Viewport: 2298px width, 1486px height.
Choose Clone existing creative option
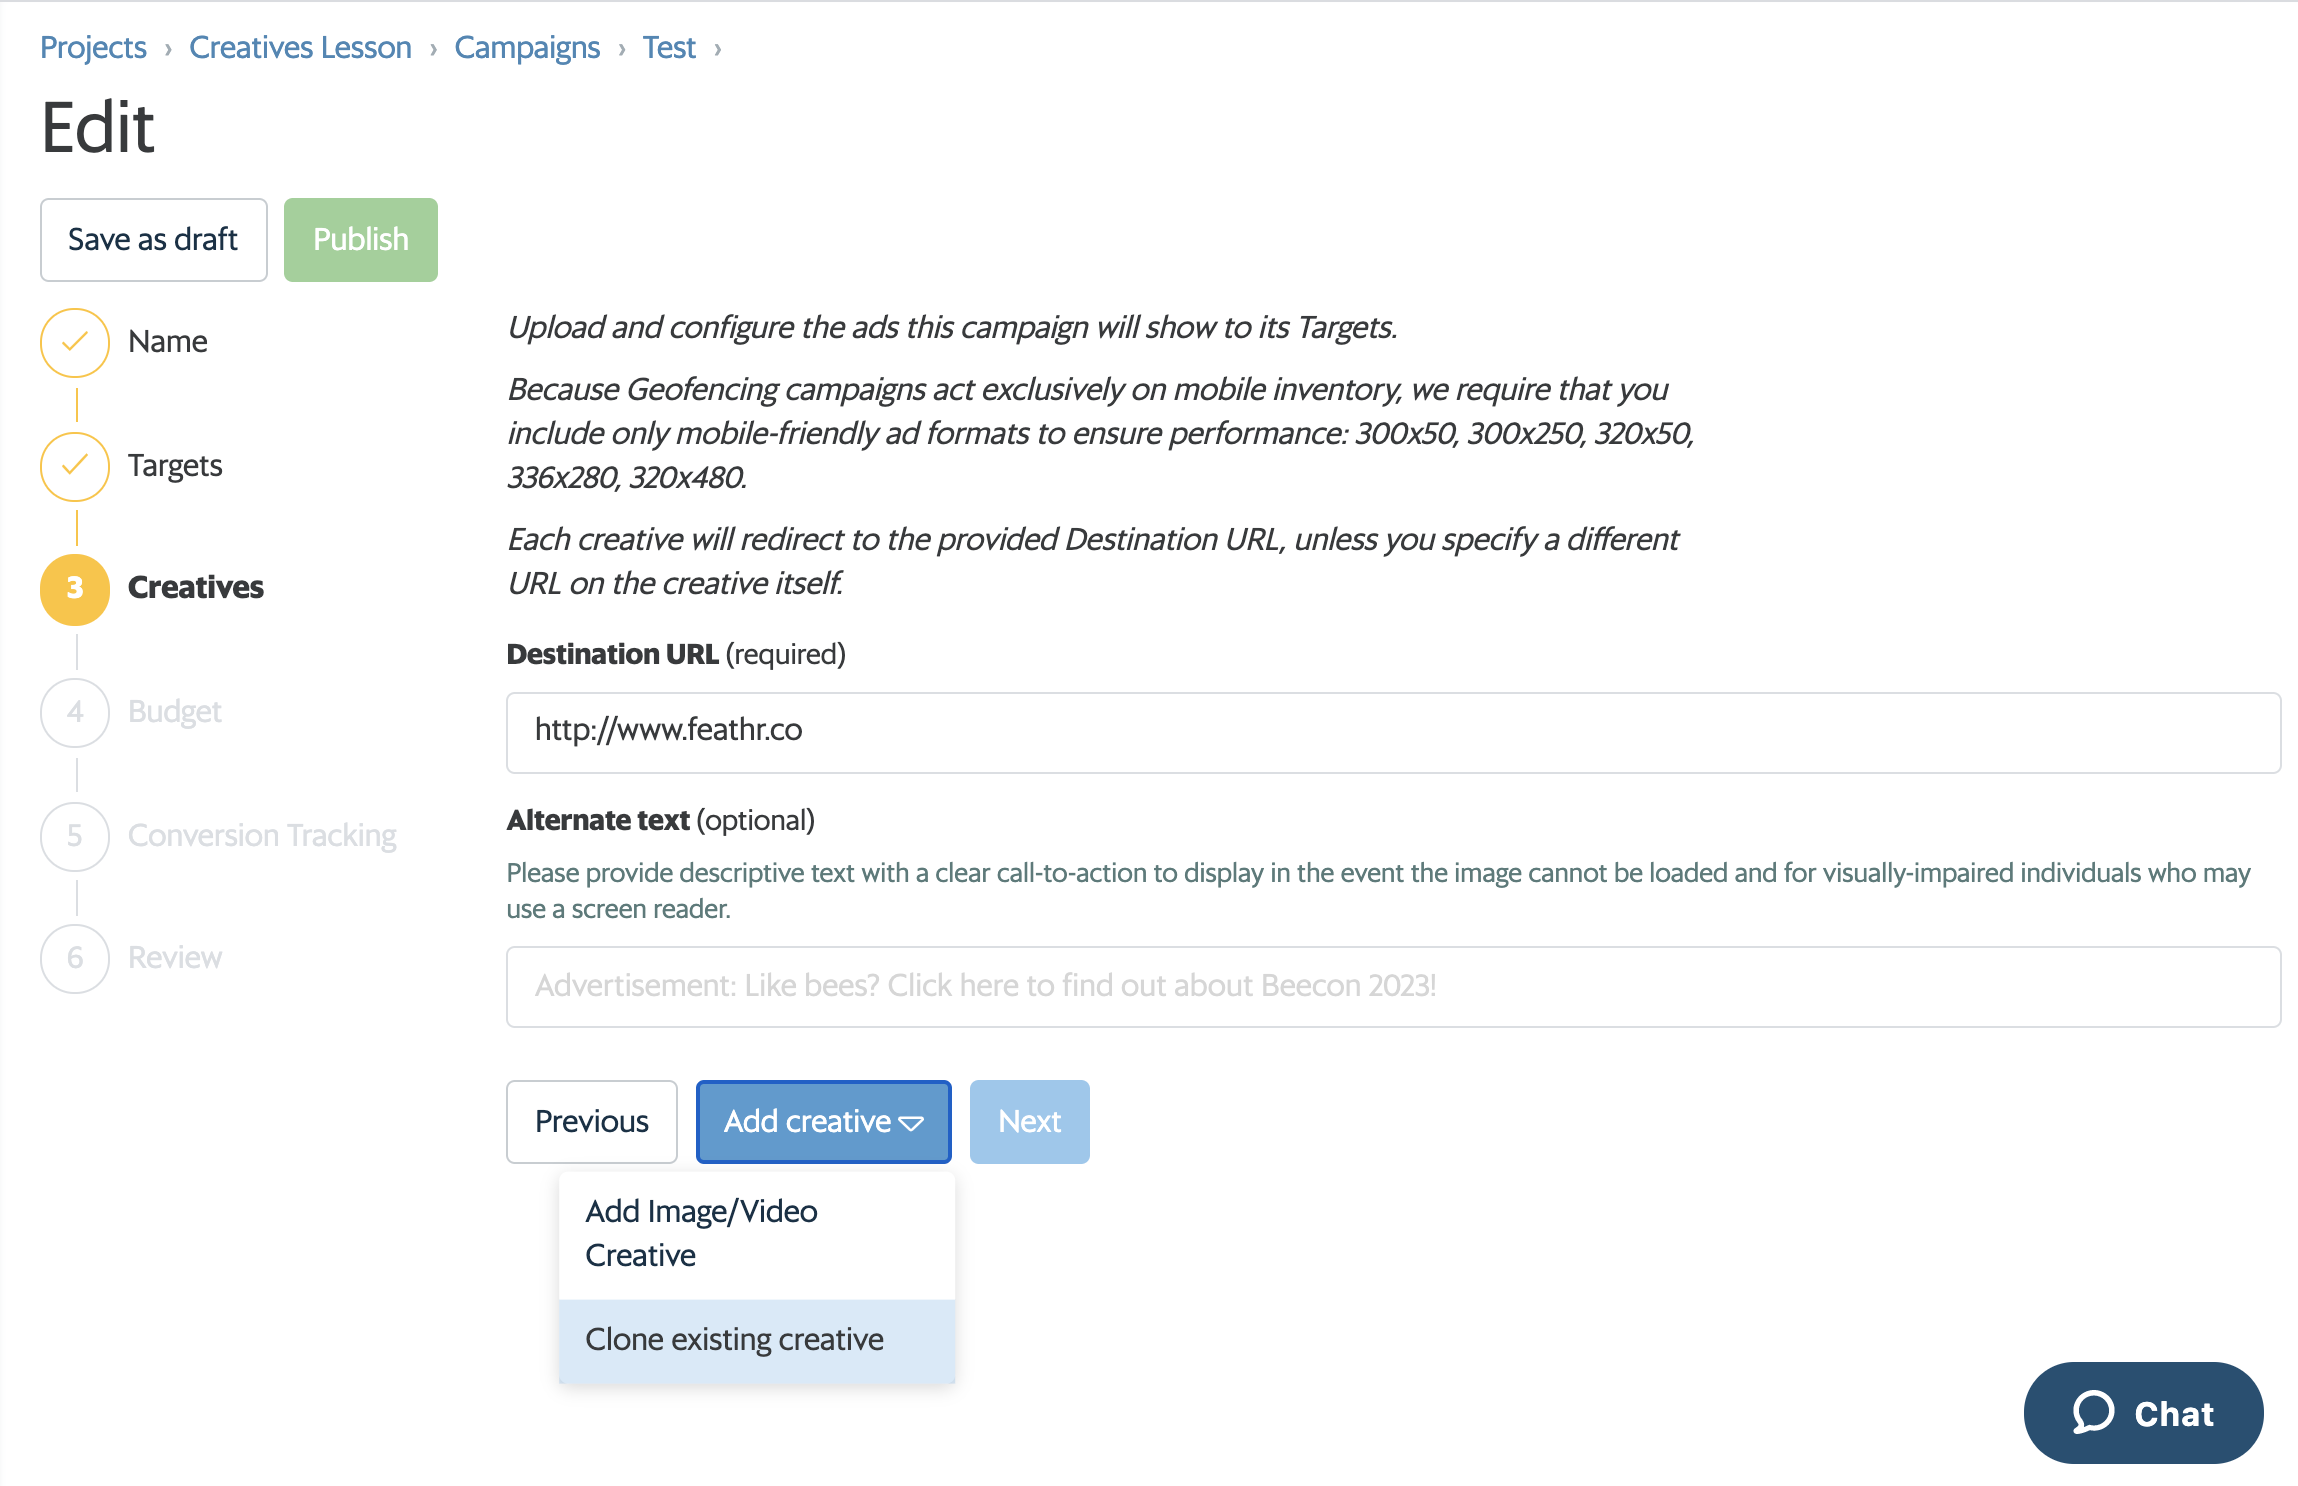click(757, 1340)
